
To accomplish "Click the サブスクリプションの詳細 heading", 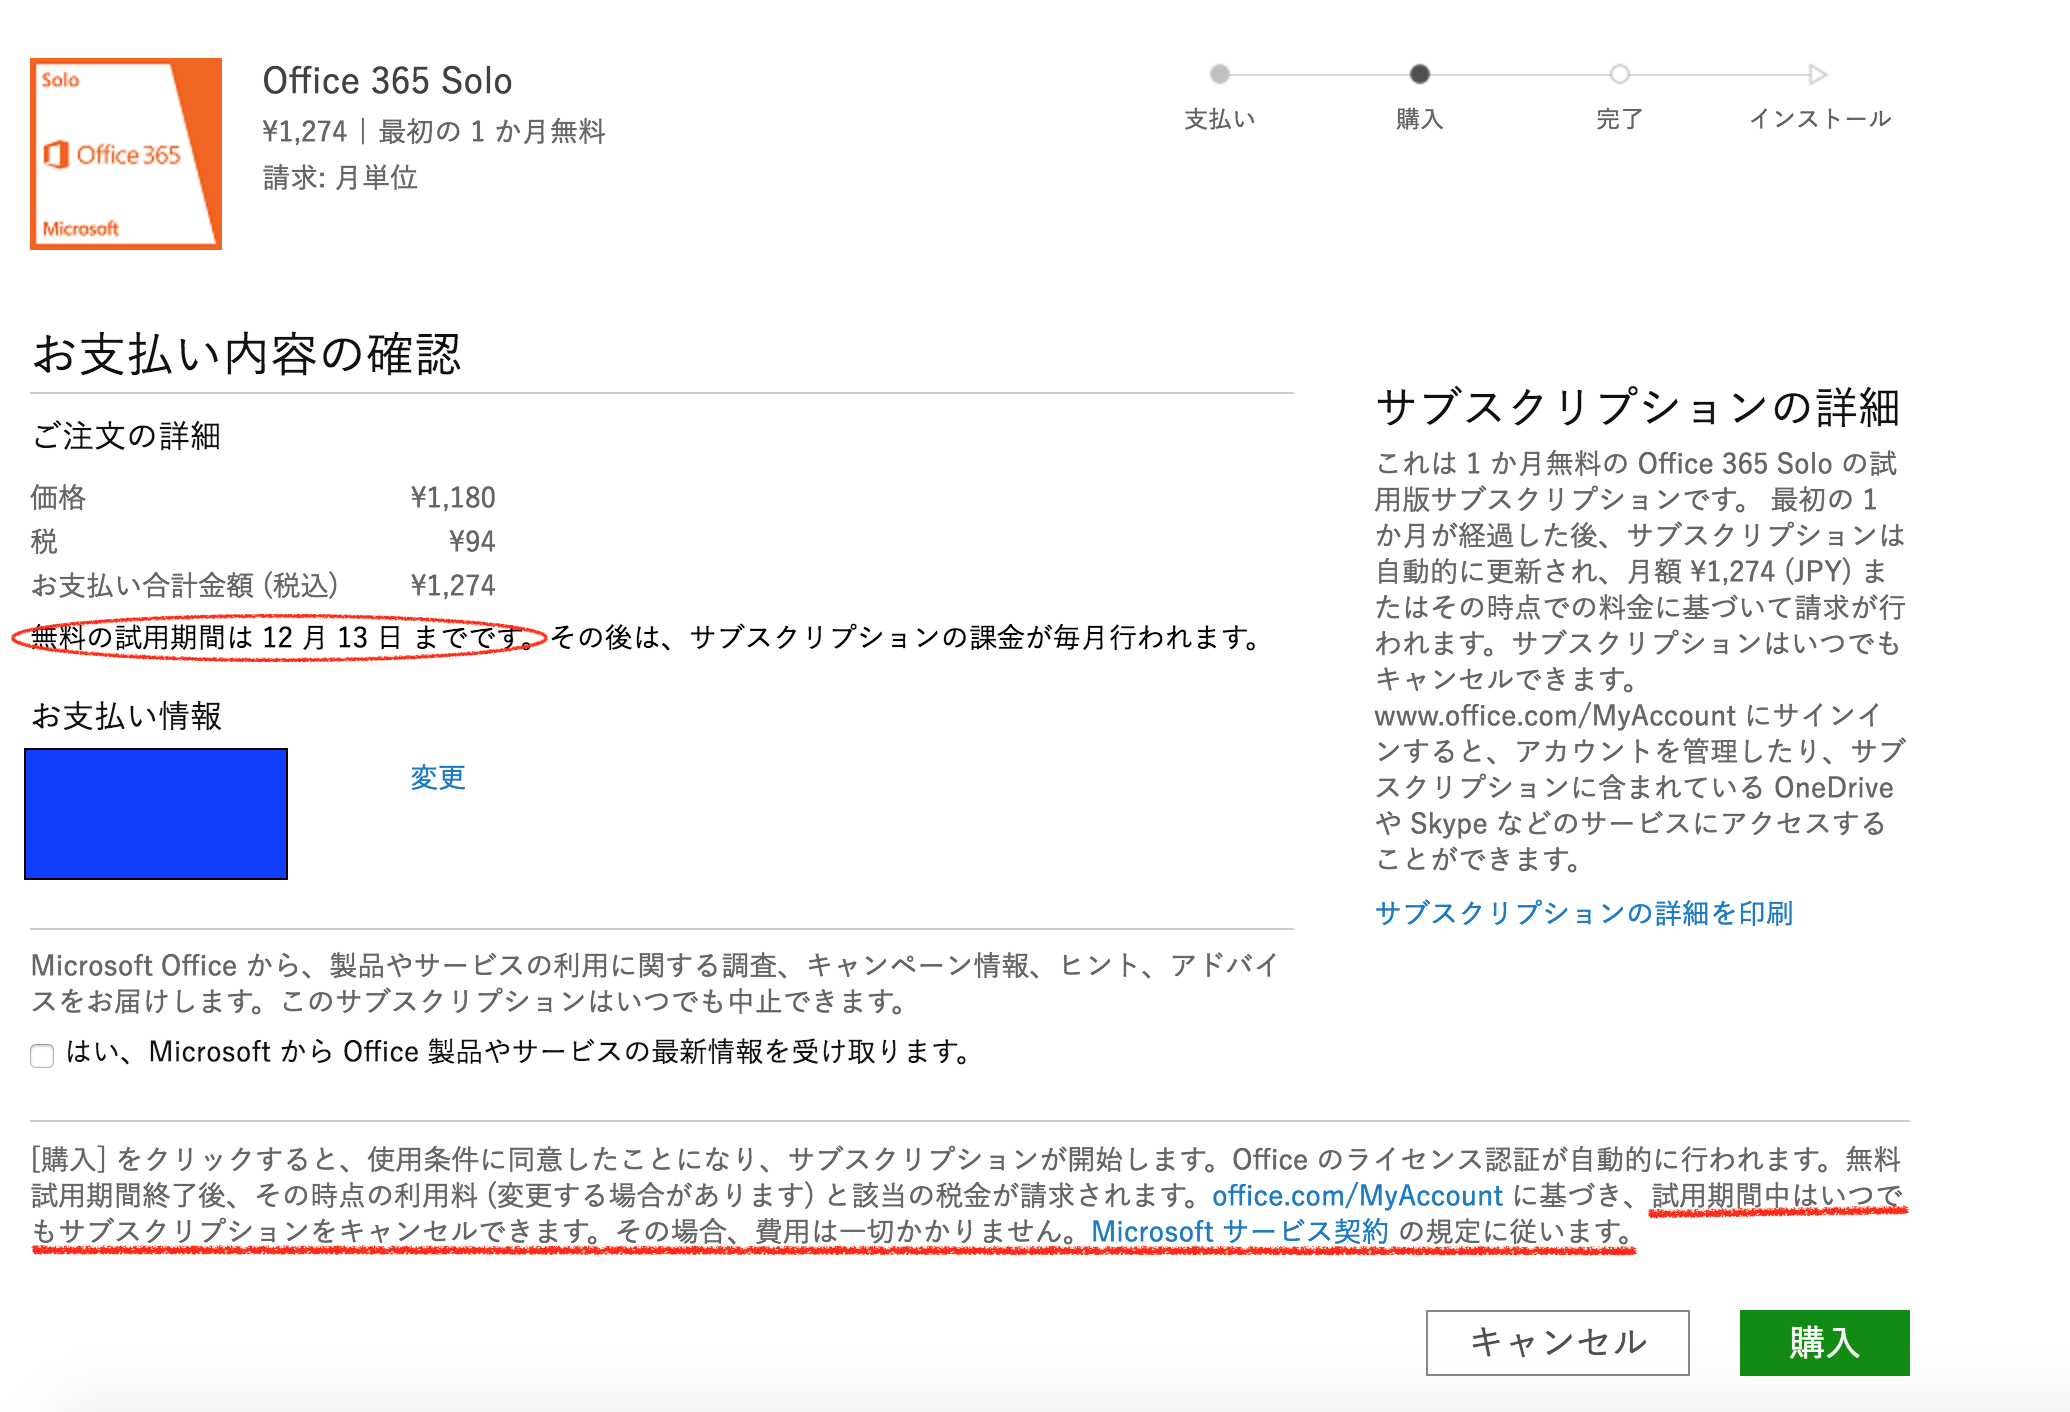I will [x=1637, y=407].
